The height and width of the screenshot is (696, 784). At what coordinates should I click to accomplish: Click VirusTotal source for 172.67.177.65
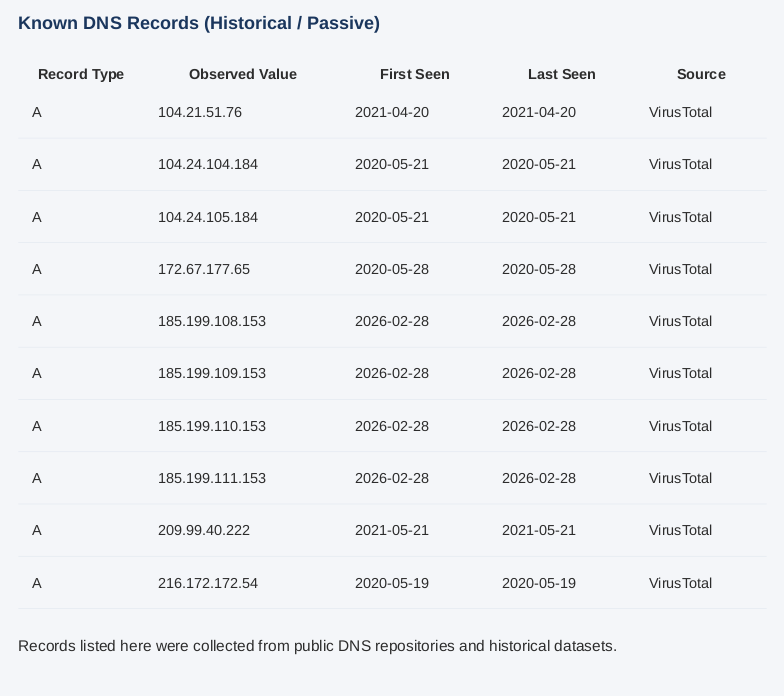tap(680, 269)
